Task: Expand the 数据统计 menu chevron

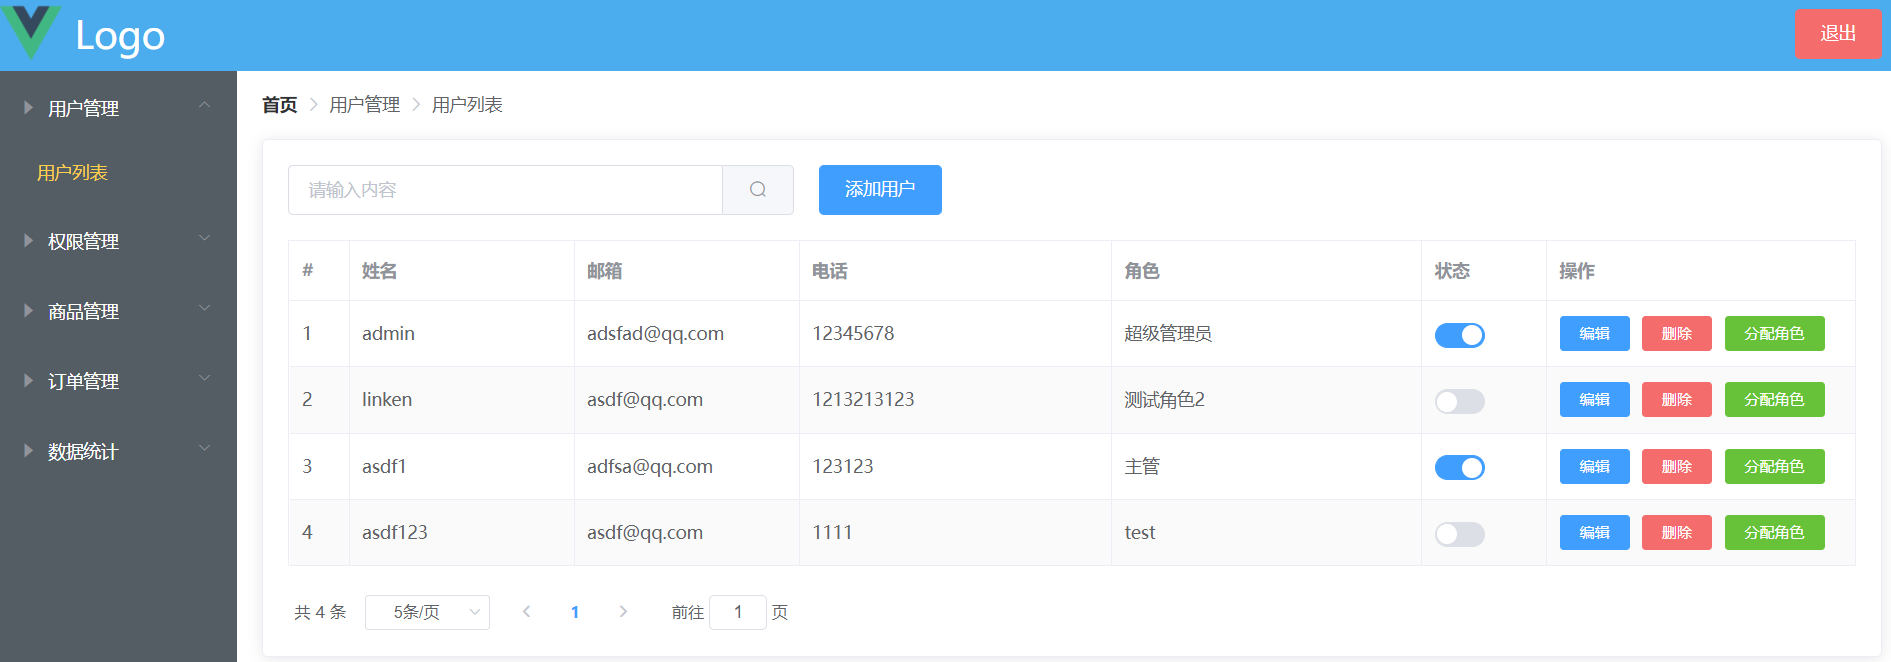Action: (x=204, y=448)
